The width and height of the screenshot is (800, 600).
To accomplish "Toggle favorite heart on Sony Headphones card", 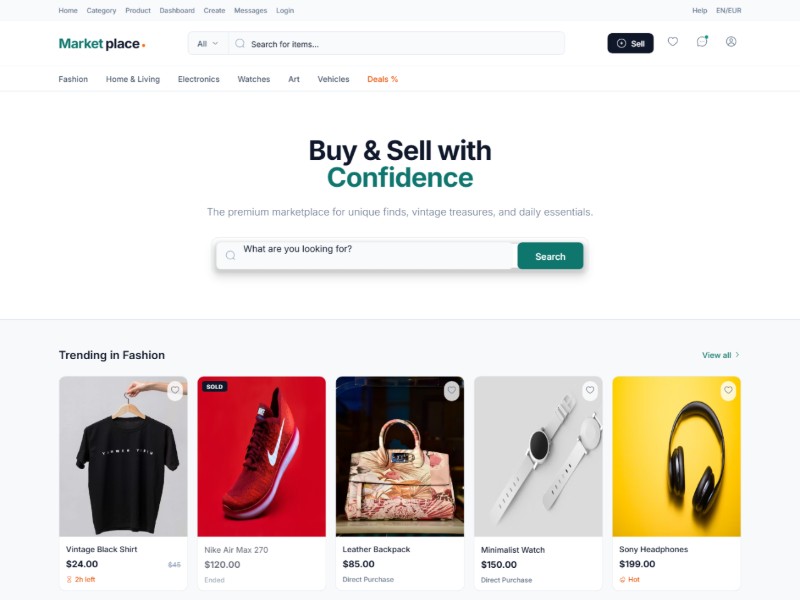I will (x=728, y=391).
